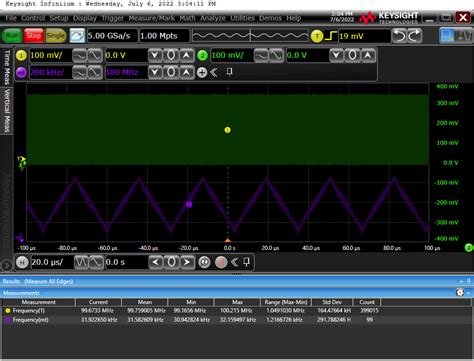Edit channel 2 offset 0.0 V field

point(307,55)
